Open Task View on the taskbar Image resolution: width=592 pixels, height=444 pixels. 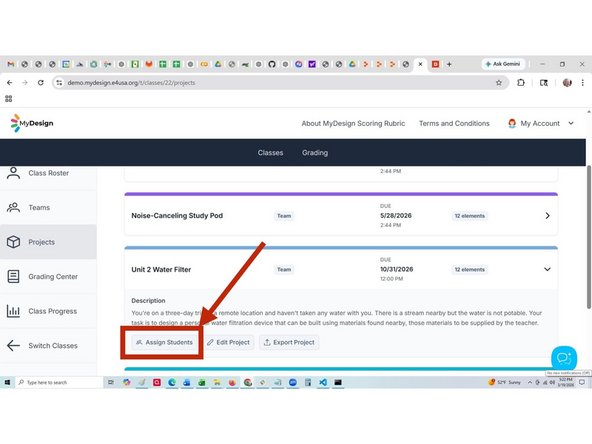click(111, 382)
